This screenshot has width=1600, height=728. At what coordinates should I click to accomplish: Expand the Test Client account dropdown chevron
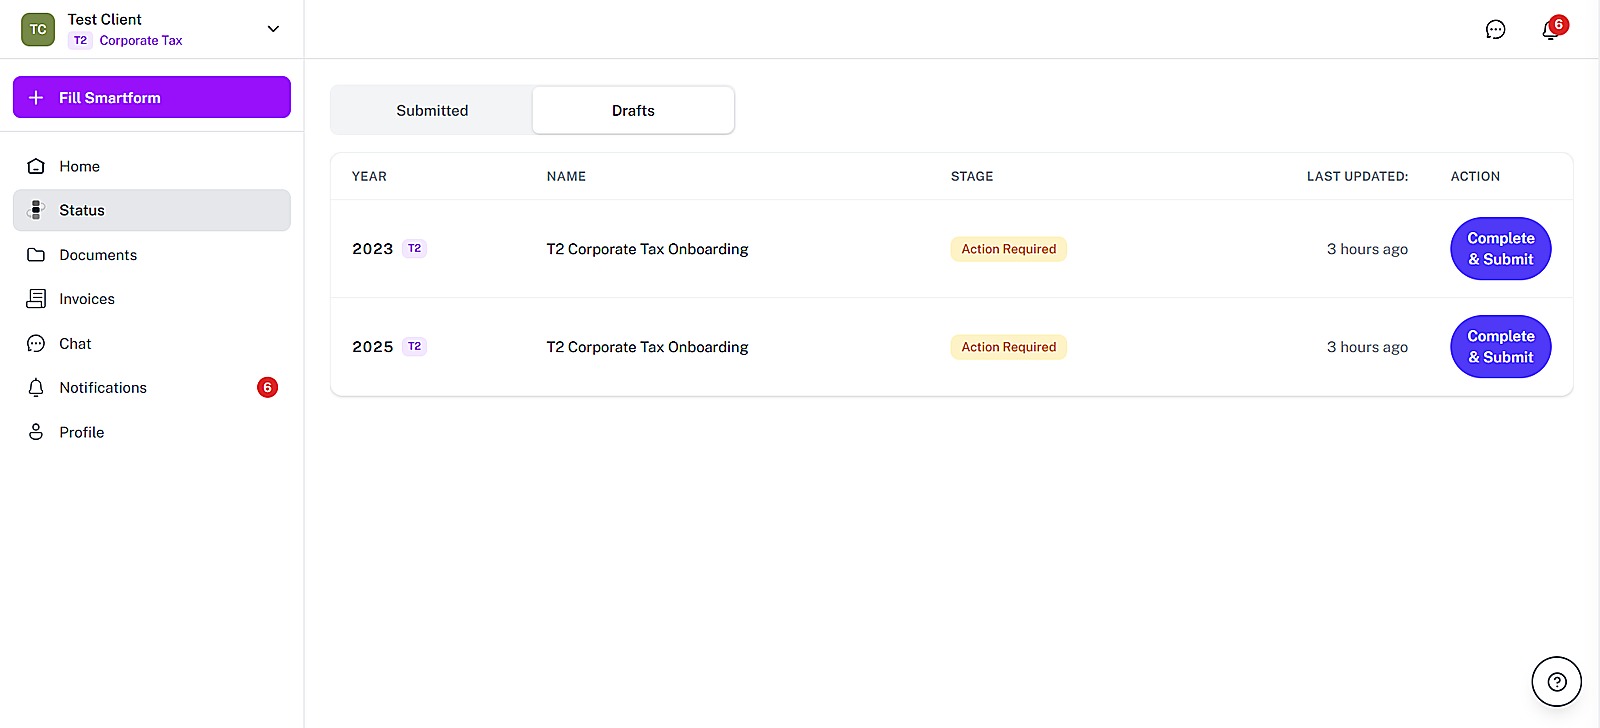[273, 29]
